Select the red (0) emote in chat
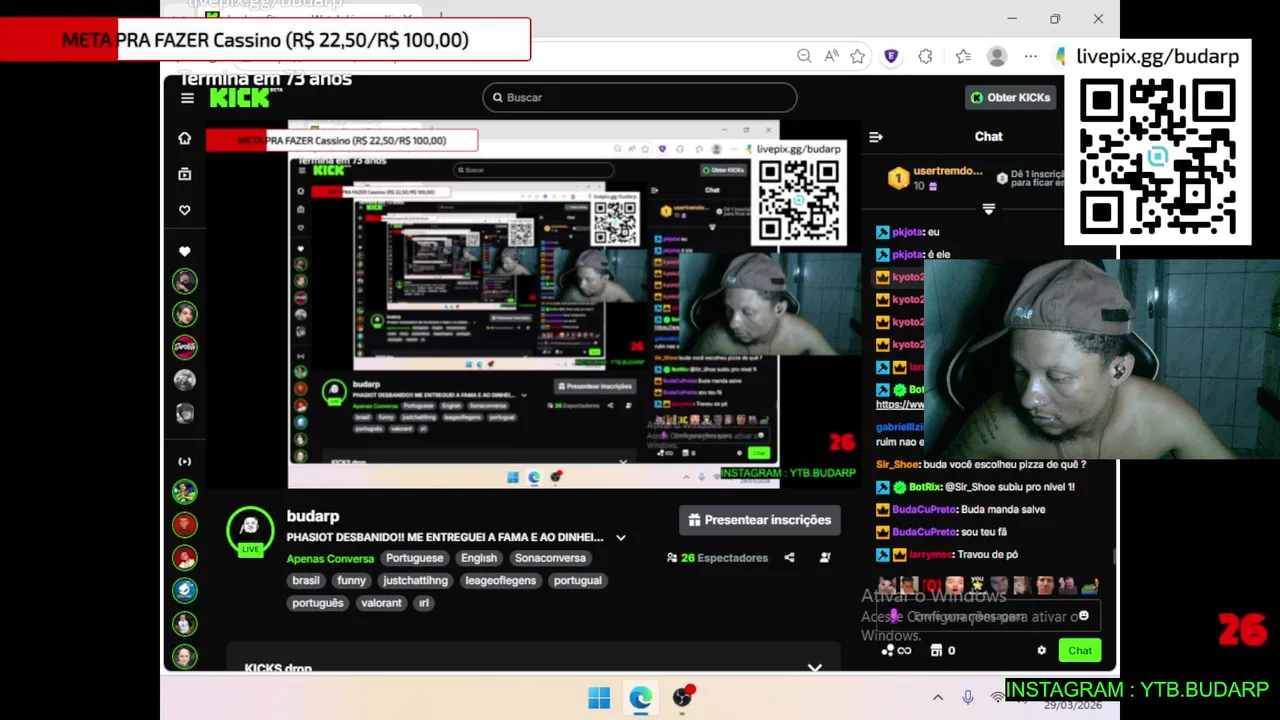The height and width of the screenshot is (720, 1280). click(x=932, y=585)
